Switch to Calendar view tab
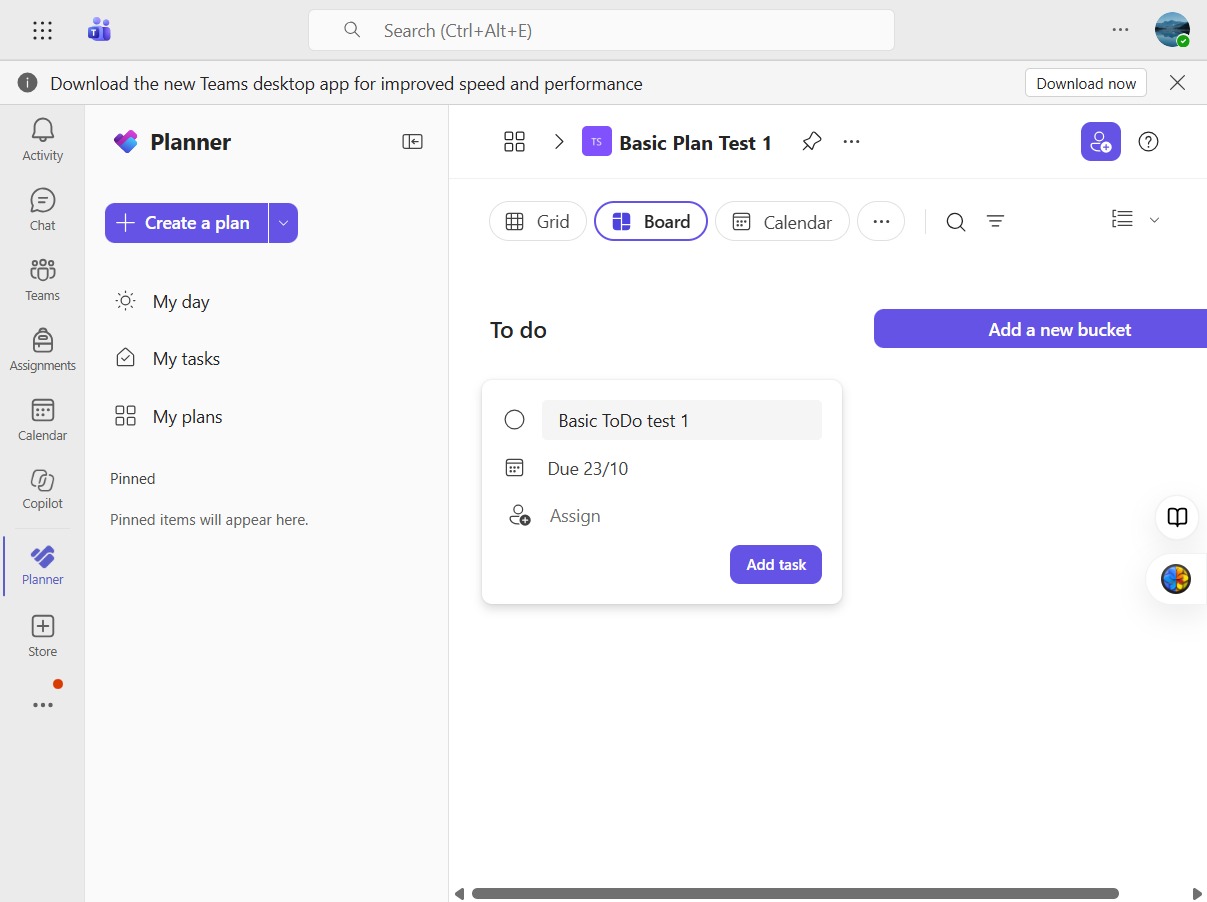Viewport: 1207px width, 902px height. tap(782, 222)
